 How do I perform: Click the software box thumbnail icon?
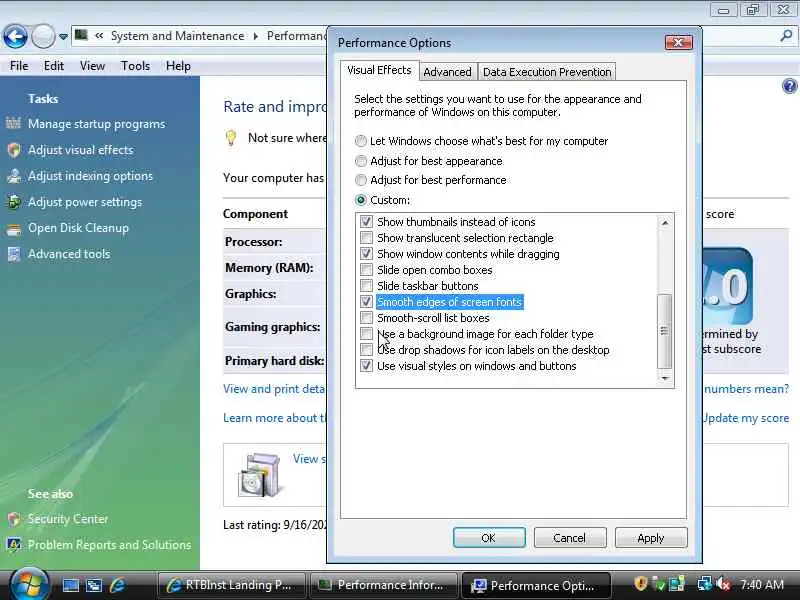pos(259,475)
